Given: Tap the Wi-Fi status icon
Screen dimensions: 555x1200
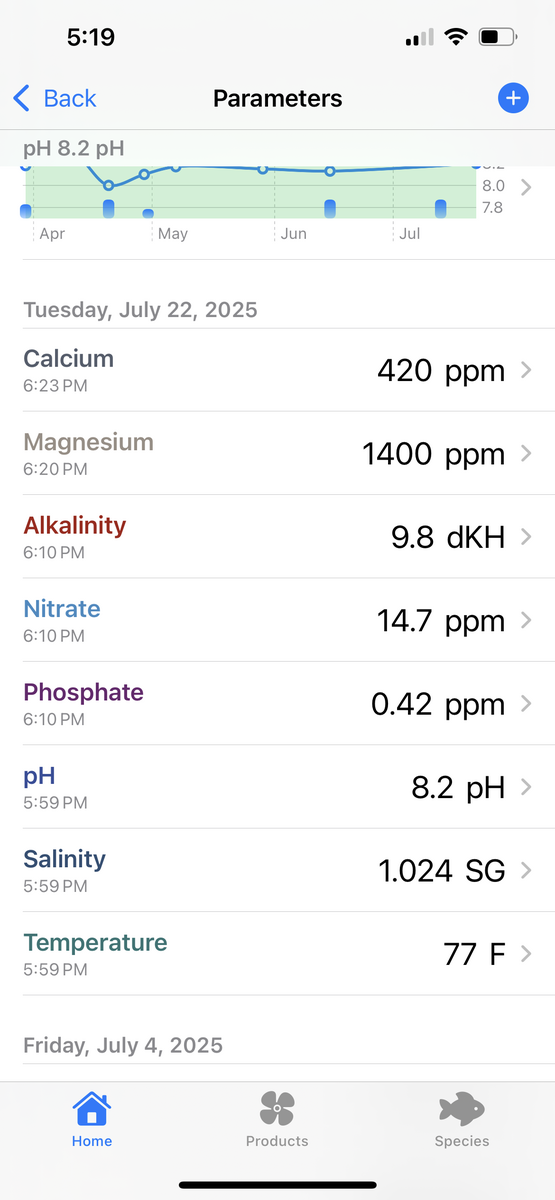Looking at the screenshot, I should click(x=457, y=38).
